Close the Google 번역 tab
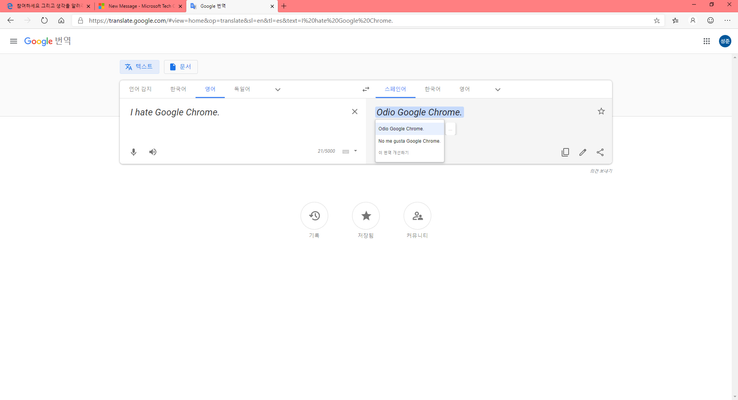This screenshot has width=738, height=400. coord(272,7)
